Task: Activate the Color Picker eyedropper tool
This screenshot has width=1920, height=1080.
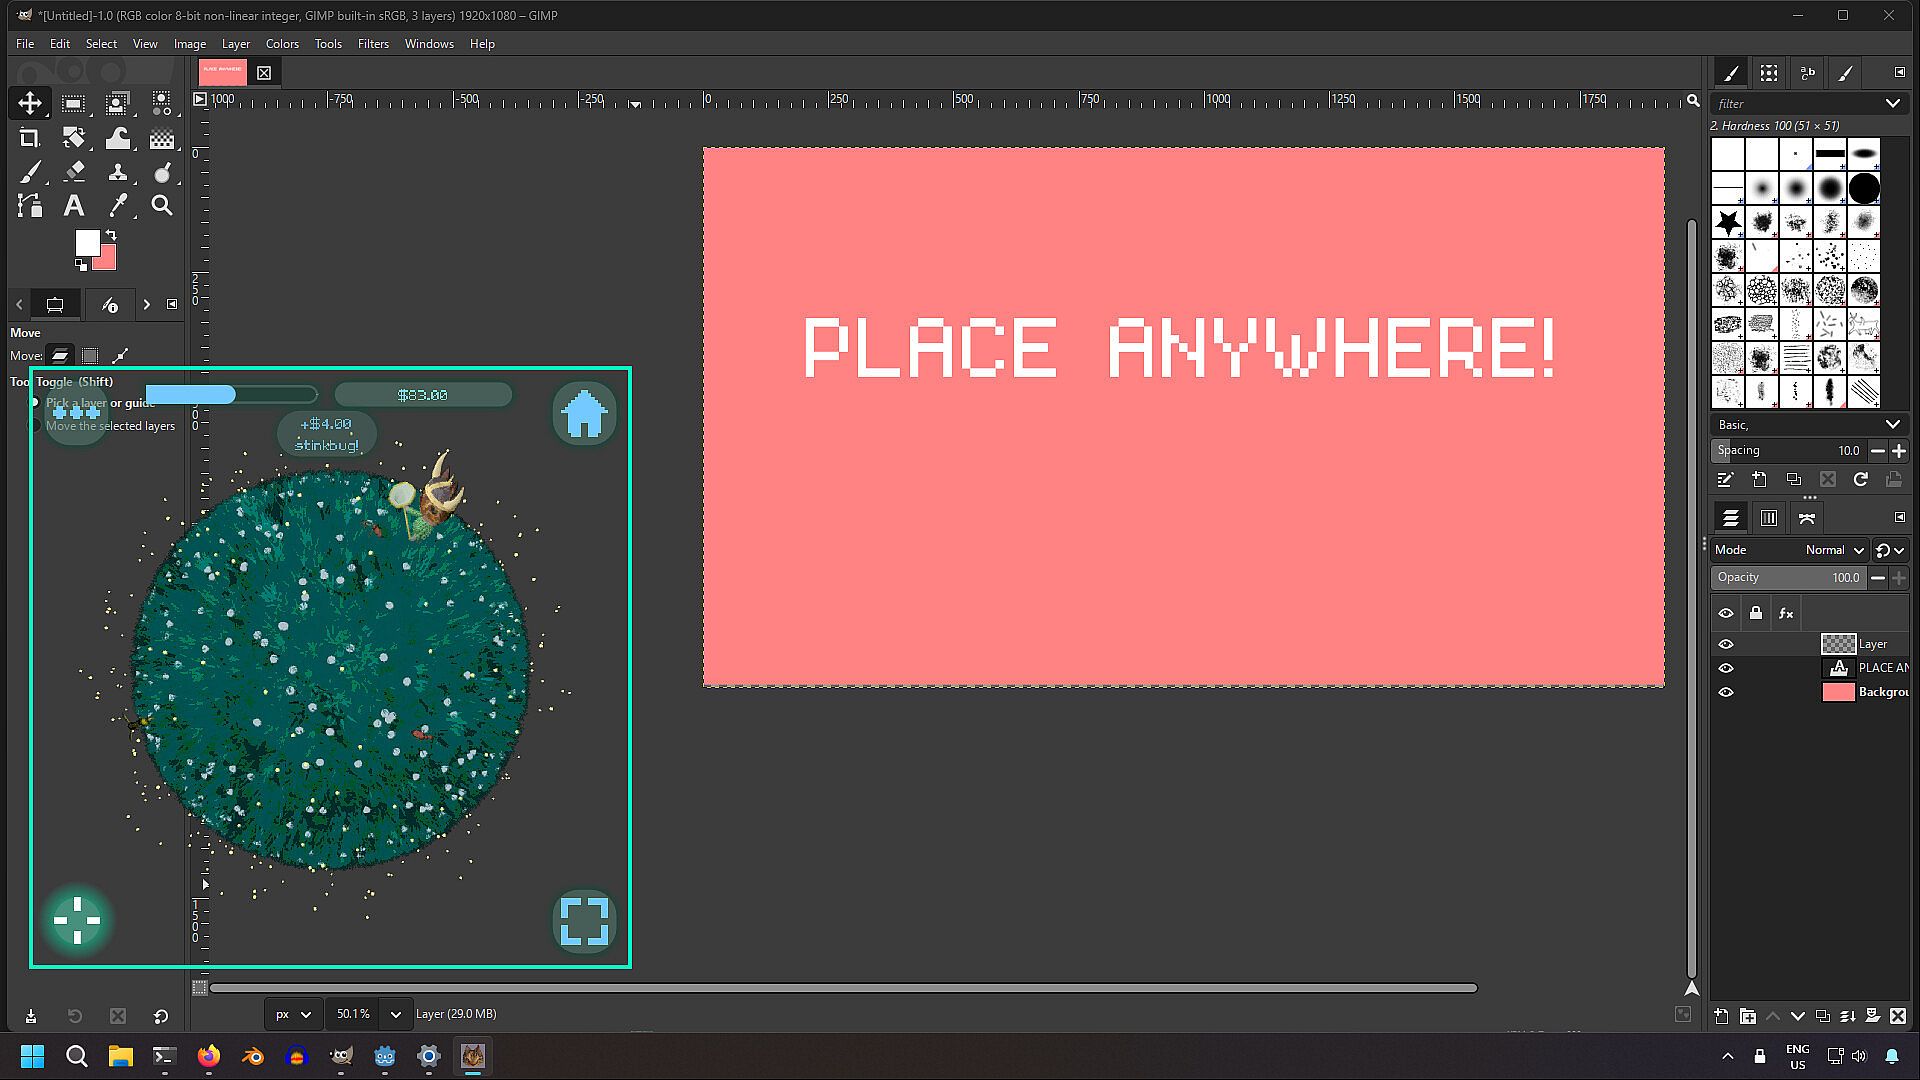Action: pos(118,206)
